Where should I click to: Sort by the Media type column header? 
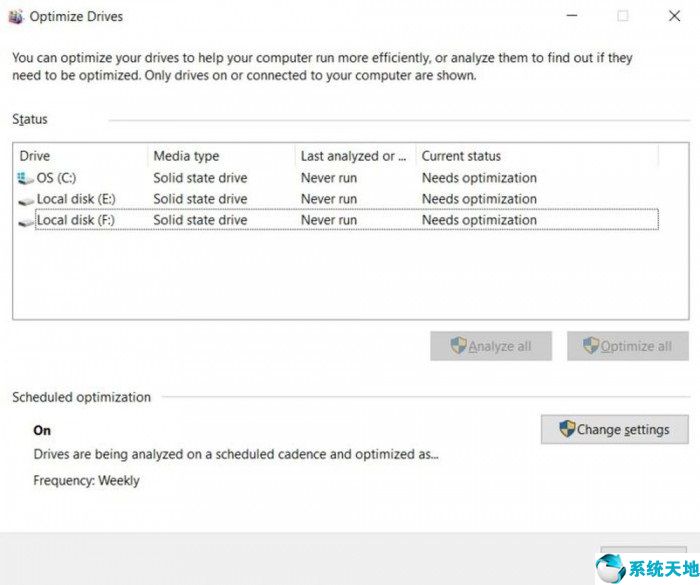(221, 156)
